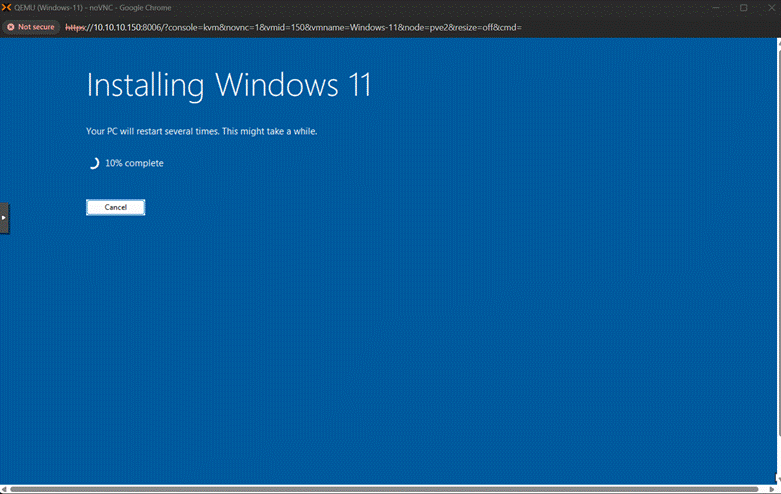The image size is (781, 494).
Task: Click the vertical scrollbar down arrow
Action: tap(777, 479)
